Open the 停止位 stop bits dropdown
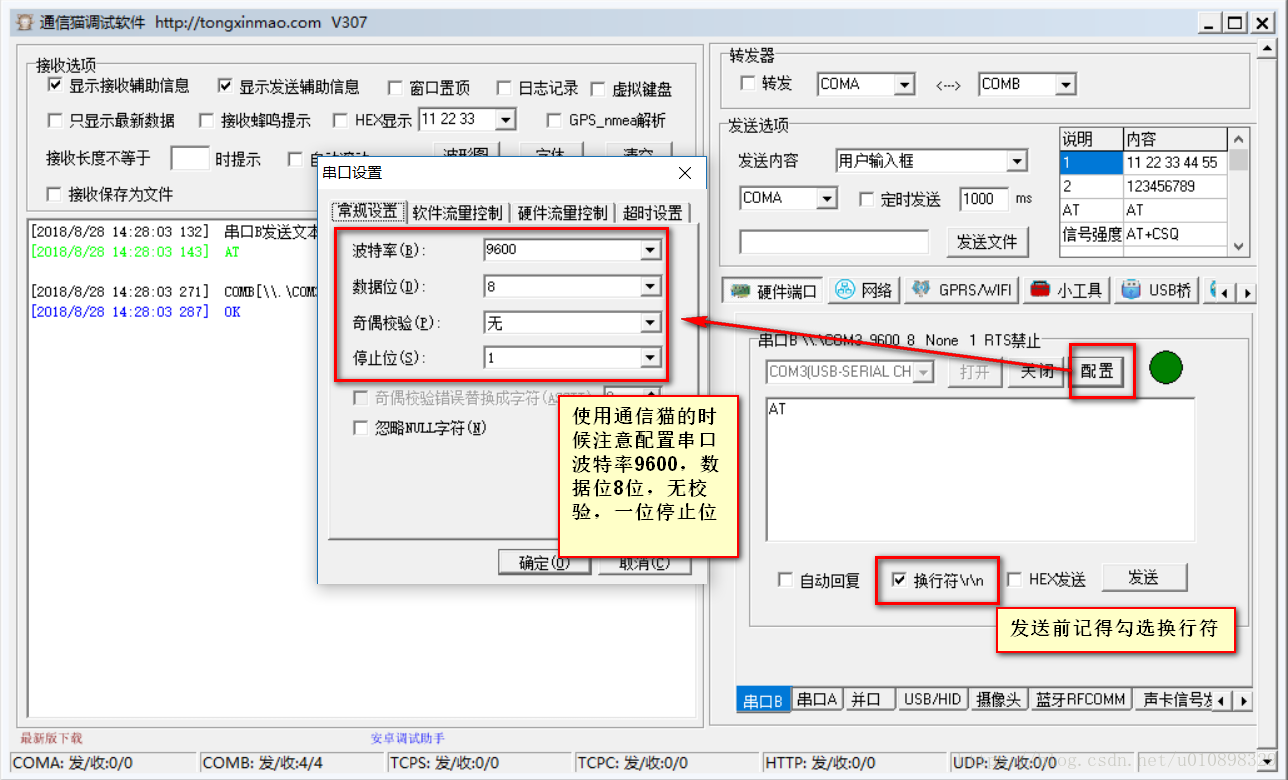The image size is (1288, 780). coord(651,358)
